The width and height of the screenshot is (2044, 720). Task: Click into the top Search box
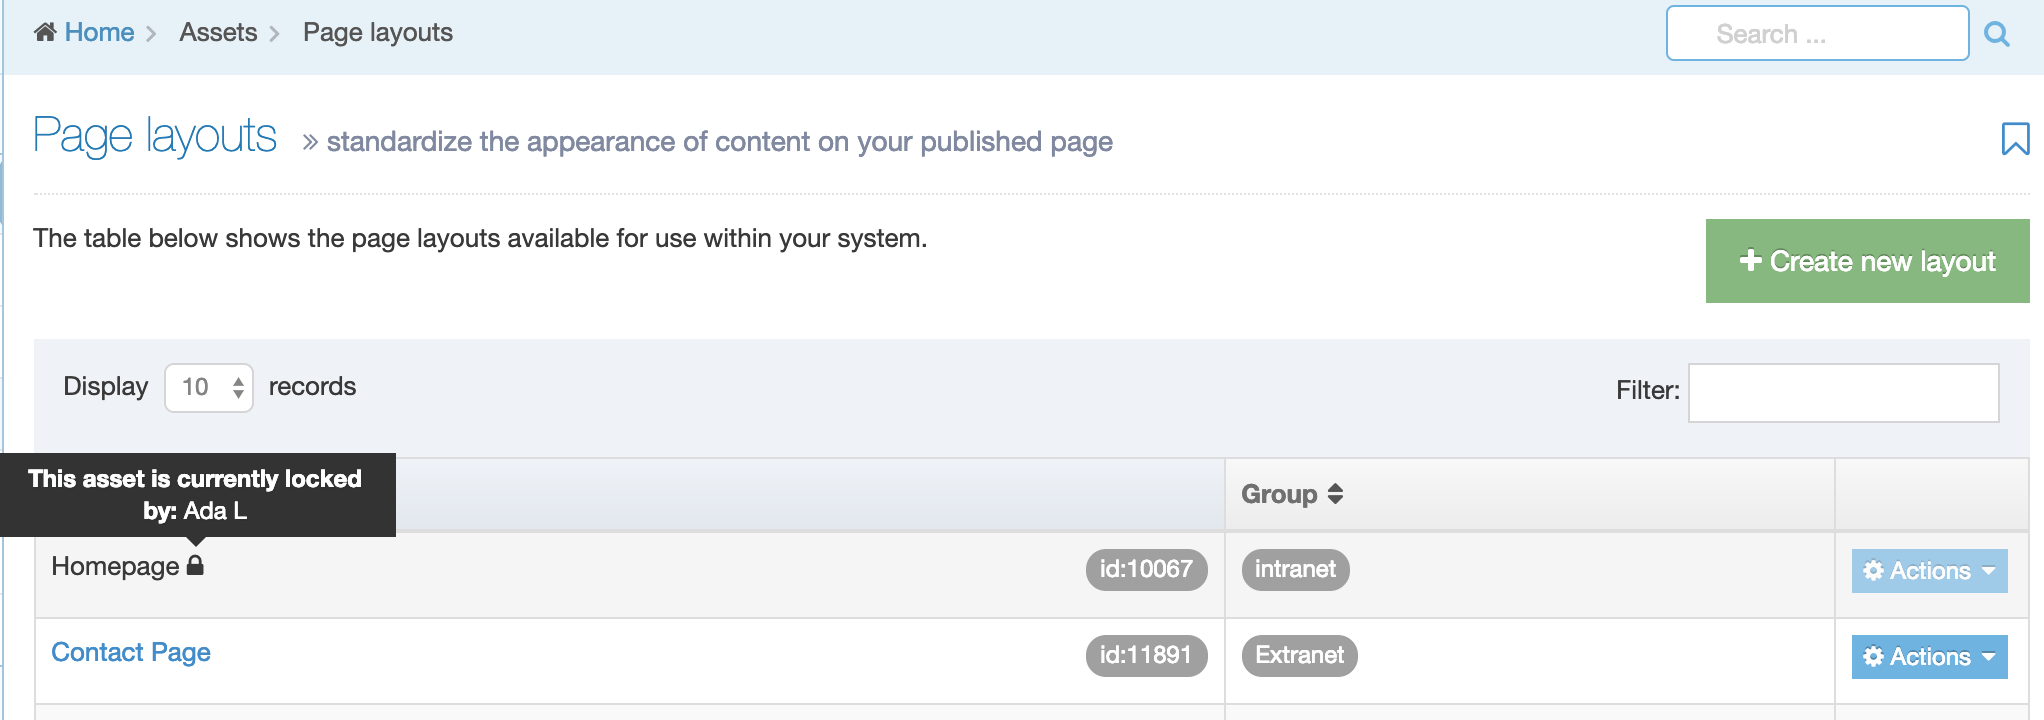click(1816, 34)
